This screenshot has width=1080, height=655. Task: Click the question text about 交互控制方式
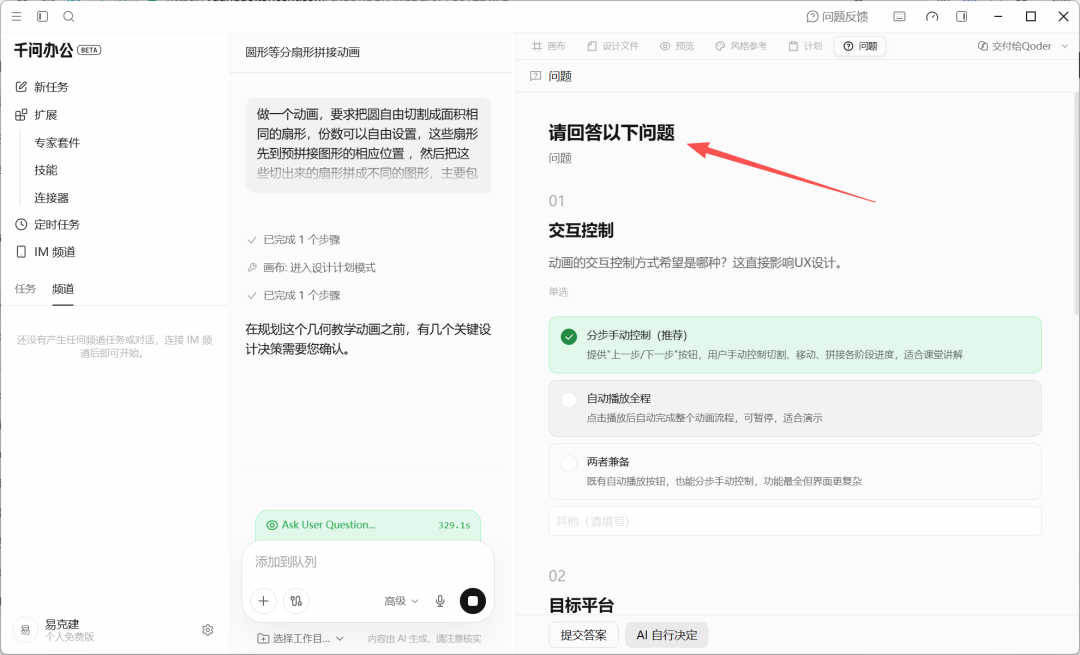(x=696, y=263)
